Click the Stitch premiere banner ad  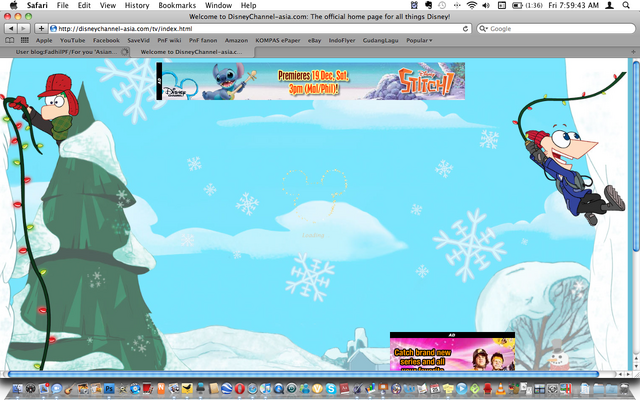[311, 81]
